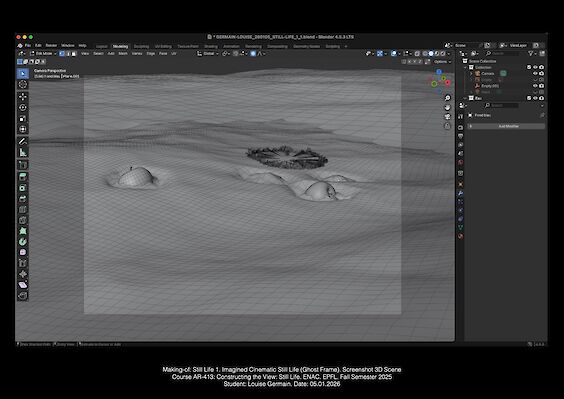Select the Spin tool
This screenshot has height=399, width=564.
[x=23, y=242]
